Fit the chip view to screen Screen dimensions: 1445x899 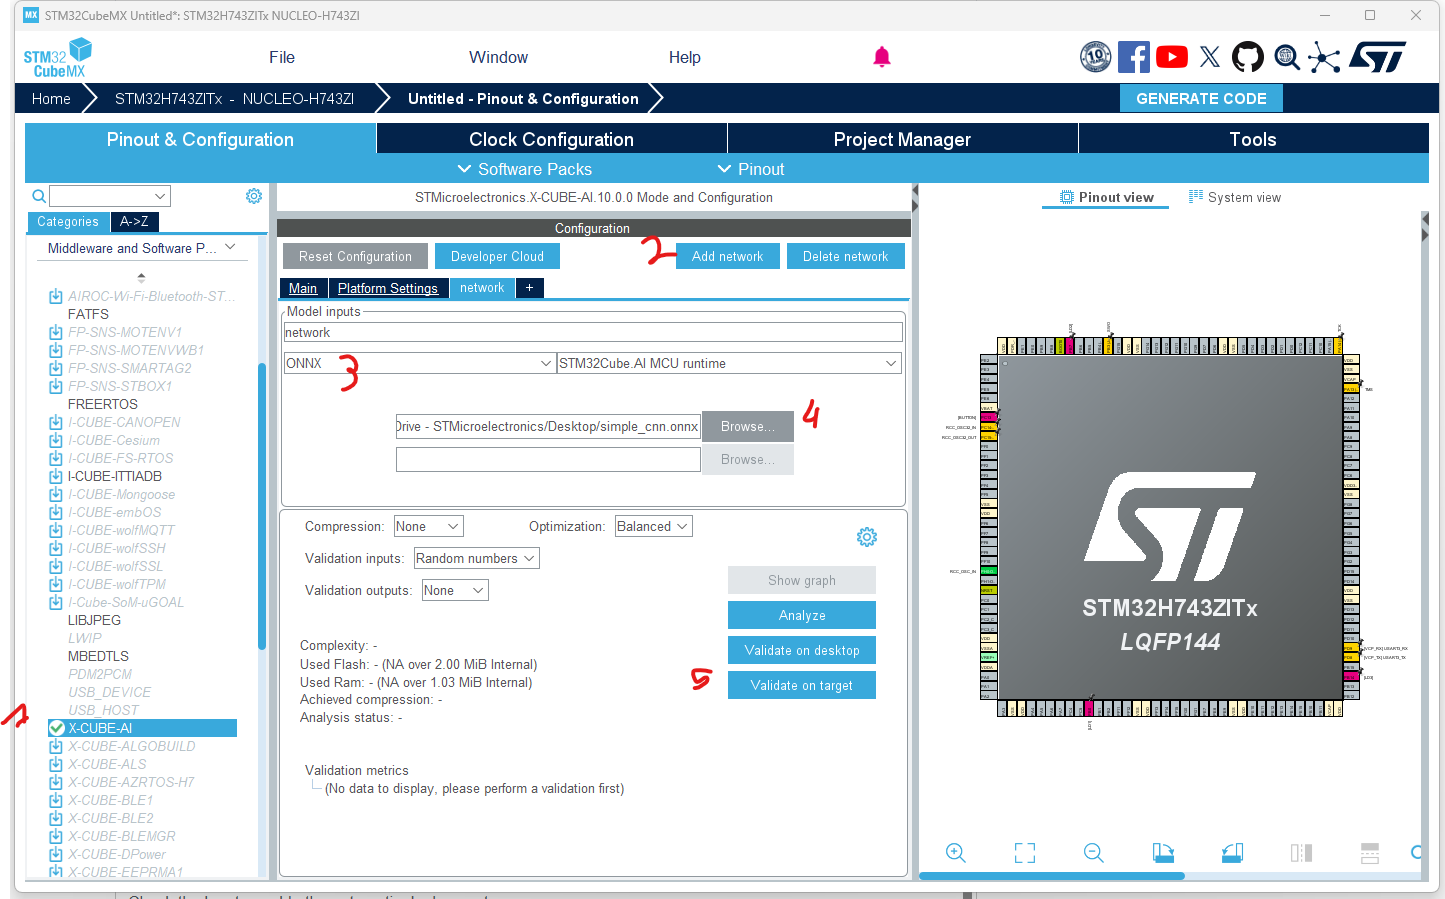(1023, 853)
